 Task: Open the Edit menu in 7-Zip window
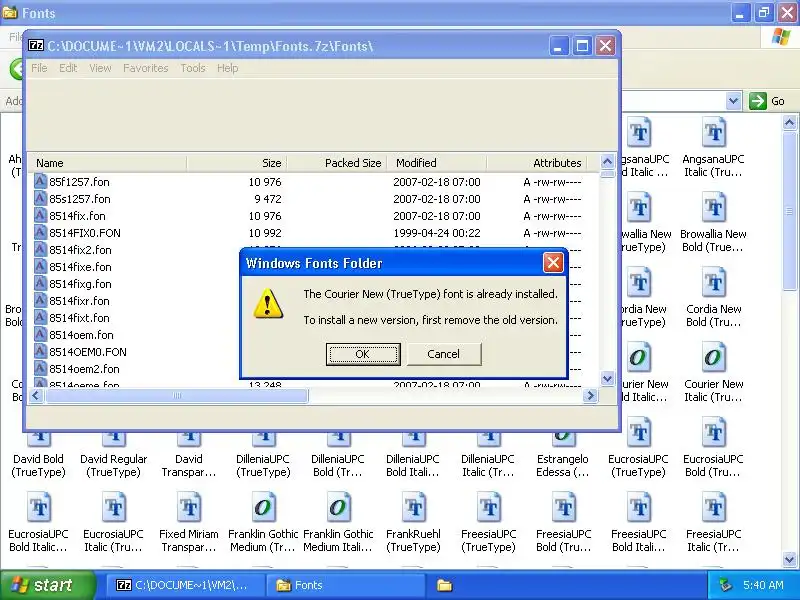(68, 68)
